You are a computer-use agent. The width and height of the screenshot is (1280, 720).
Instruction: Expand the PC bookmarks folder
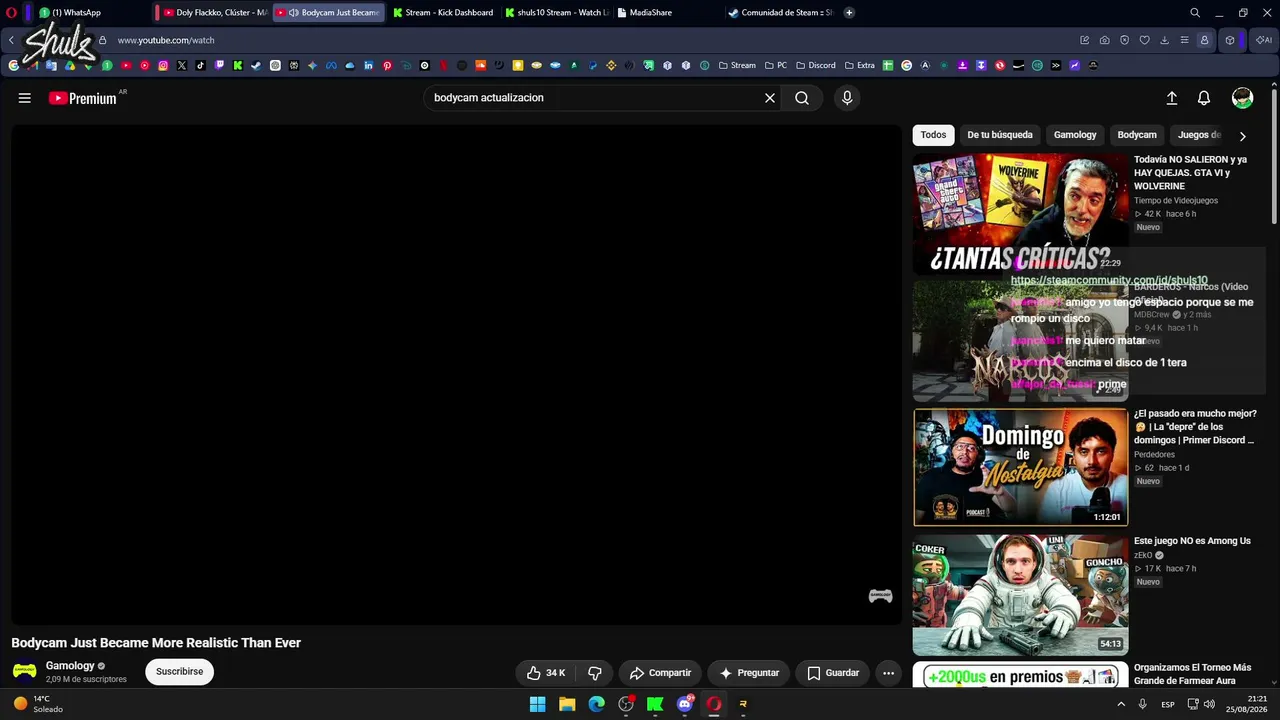tap(775, 65)
